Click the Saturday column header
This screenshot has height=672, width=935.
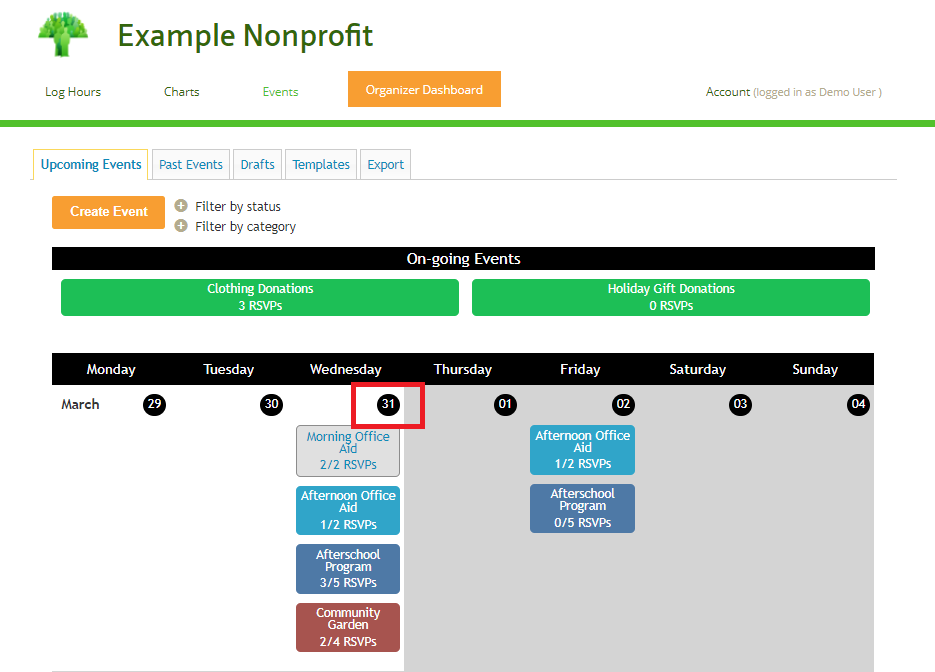pos(697,369)
